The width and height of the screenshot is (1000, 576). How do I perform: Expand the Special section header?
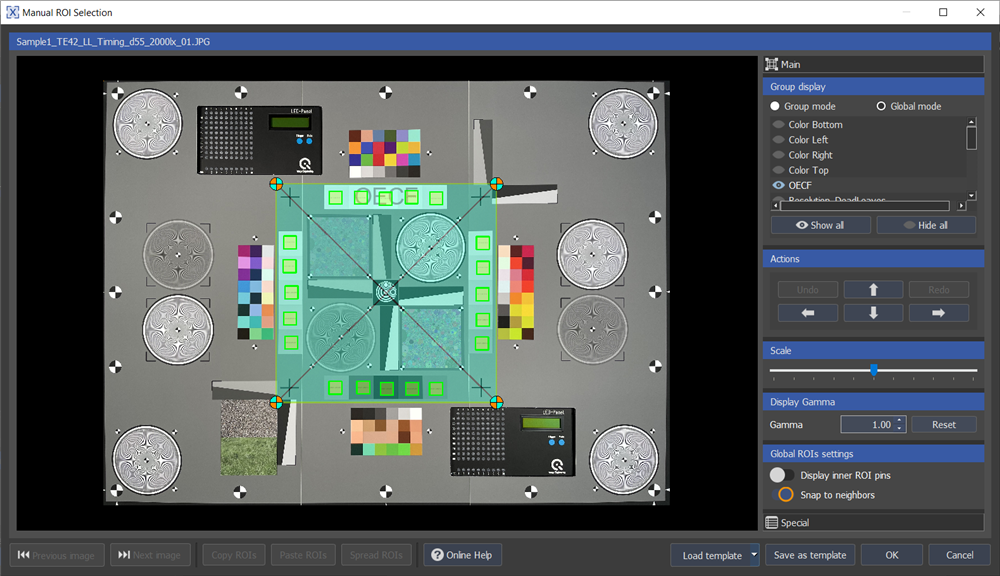click(873, 522)
